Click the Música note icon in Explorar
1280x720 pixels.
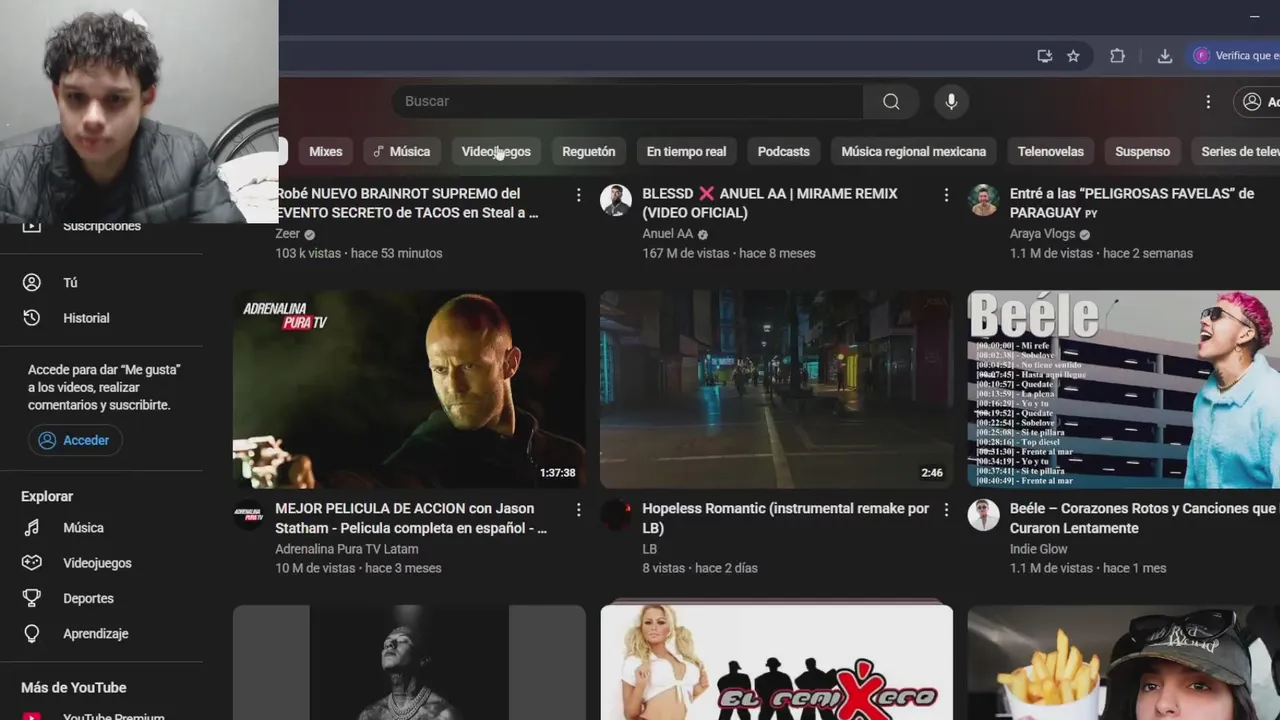point(32,528)
